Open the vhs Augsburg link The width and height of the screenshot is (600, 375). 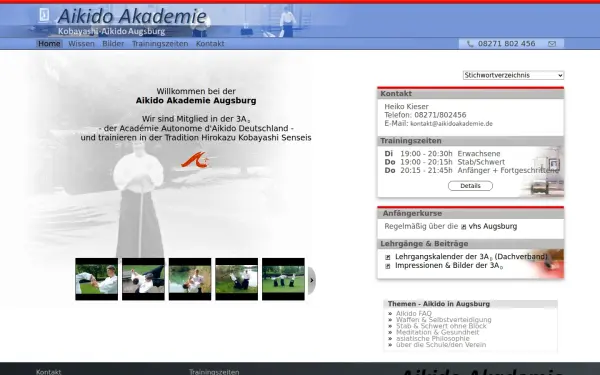tap(493, 226)
